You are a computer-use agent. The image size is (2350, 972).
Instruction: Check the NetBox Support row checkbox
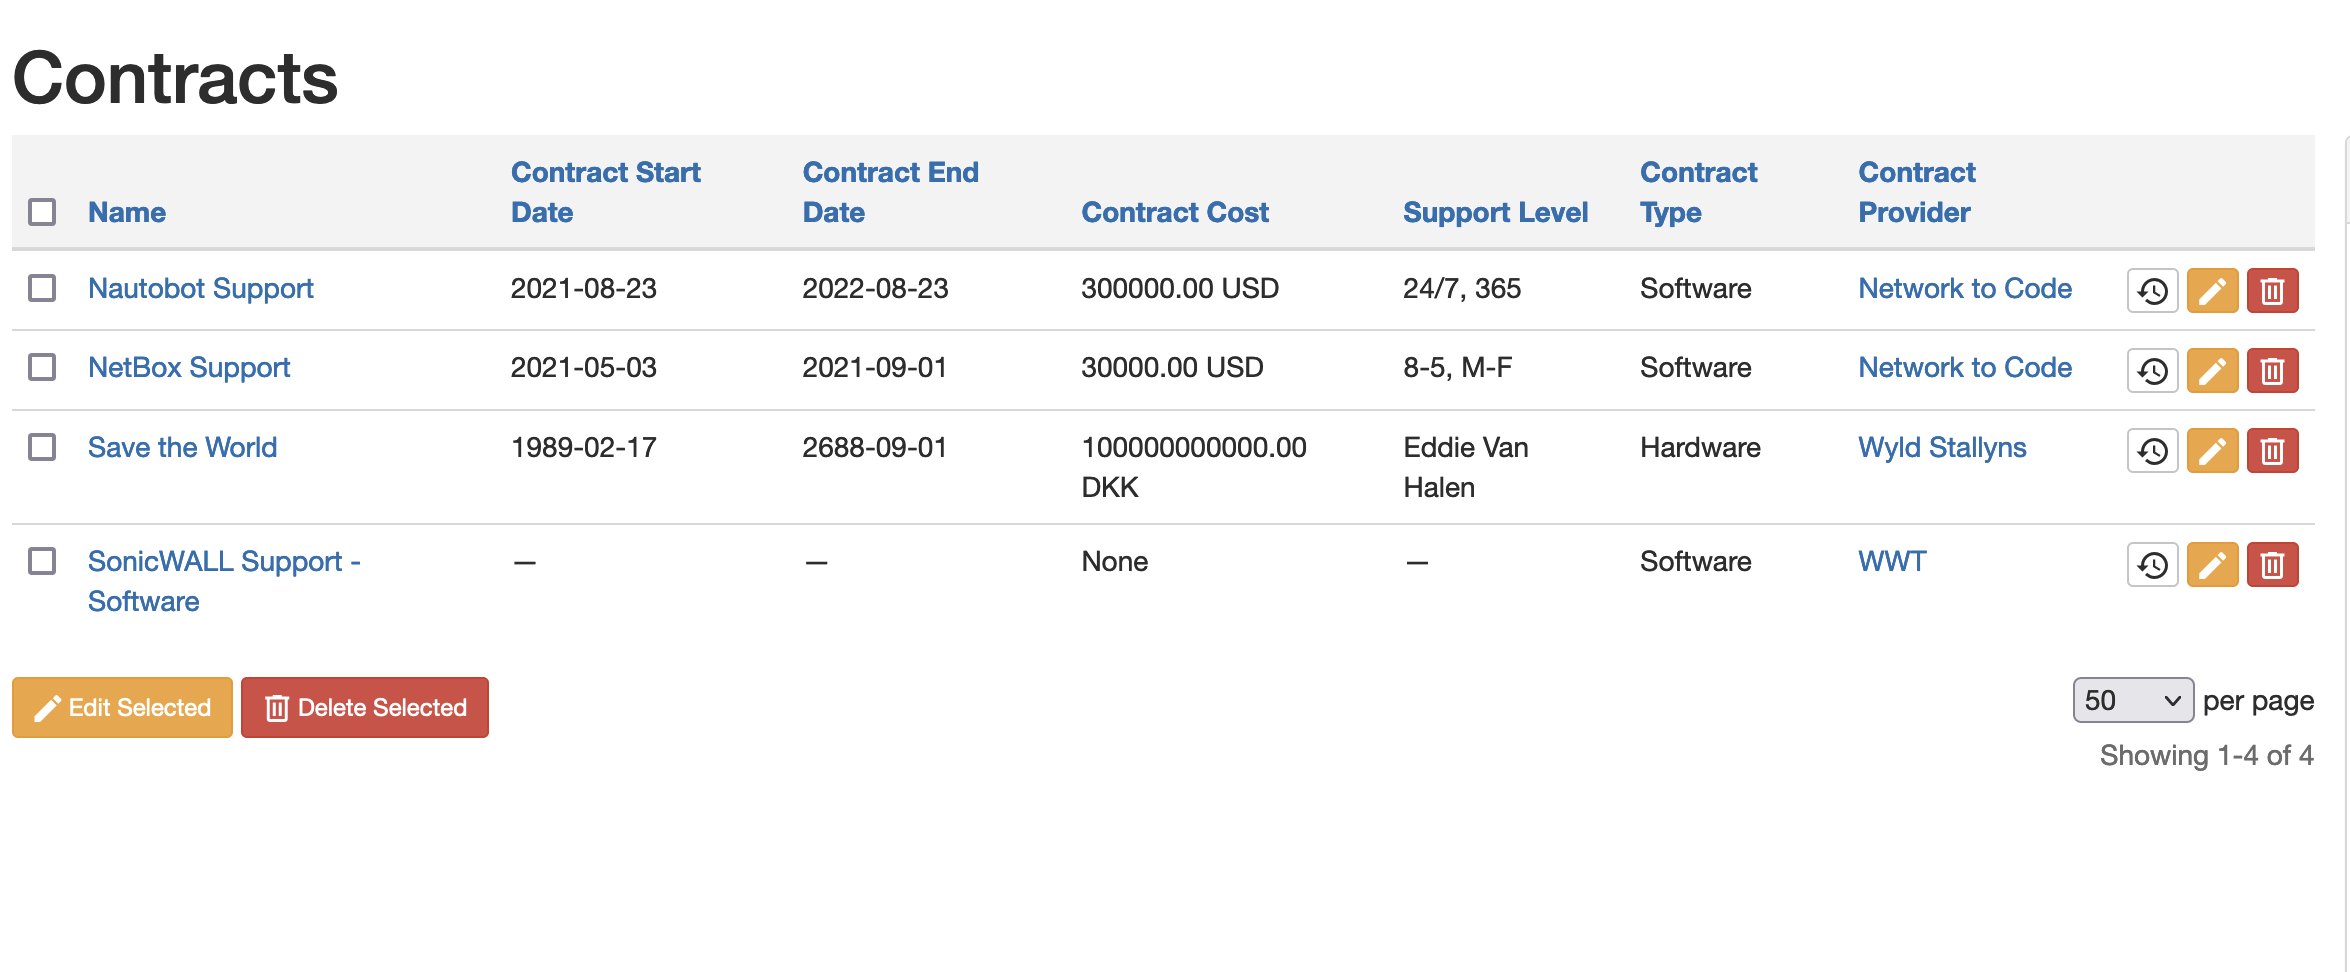(42, 367)
